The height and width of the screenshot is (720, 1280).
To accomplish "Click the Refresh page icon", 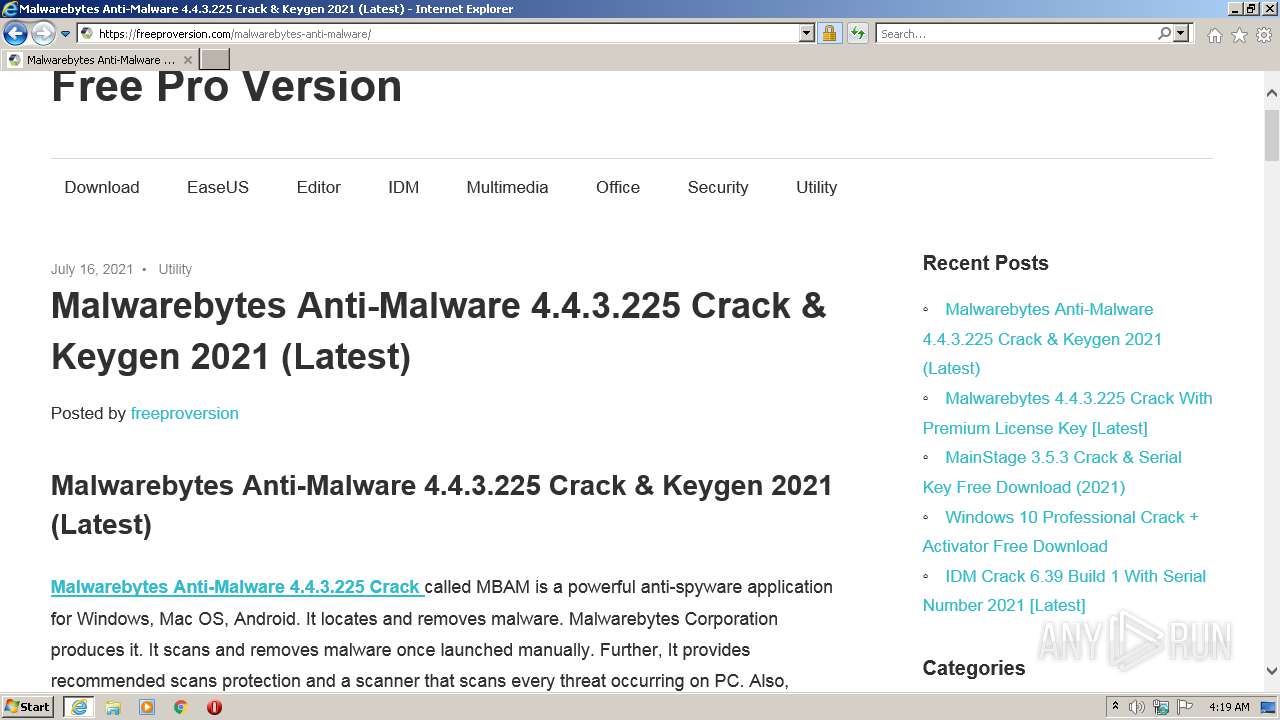I will pos(857,34).
